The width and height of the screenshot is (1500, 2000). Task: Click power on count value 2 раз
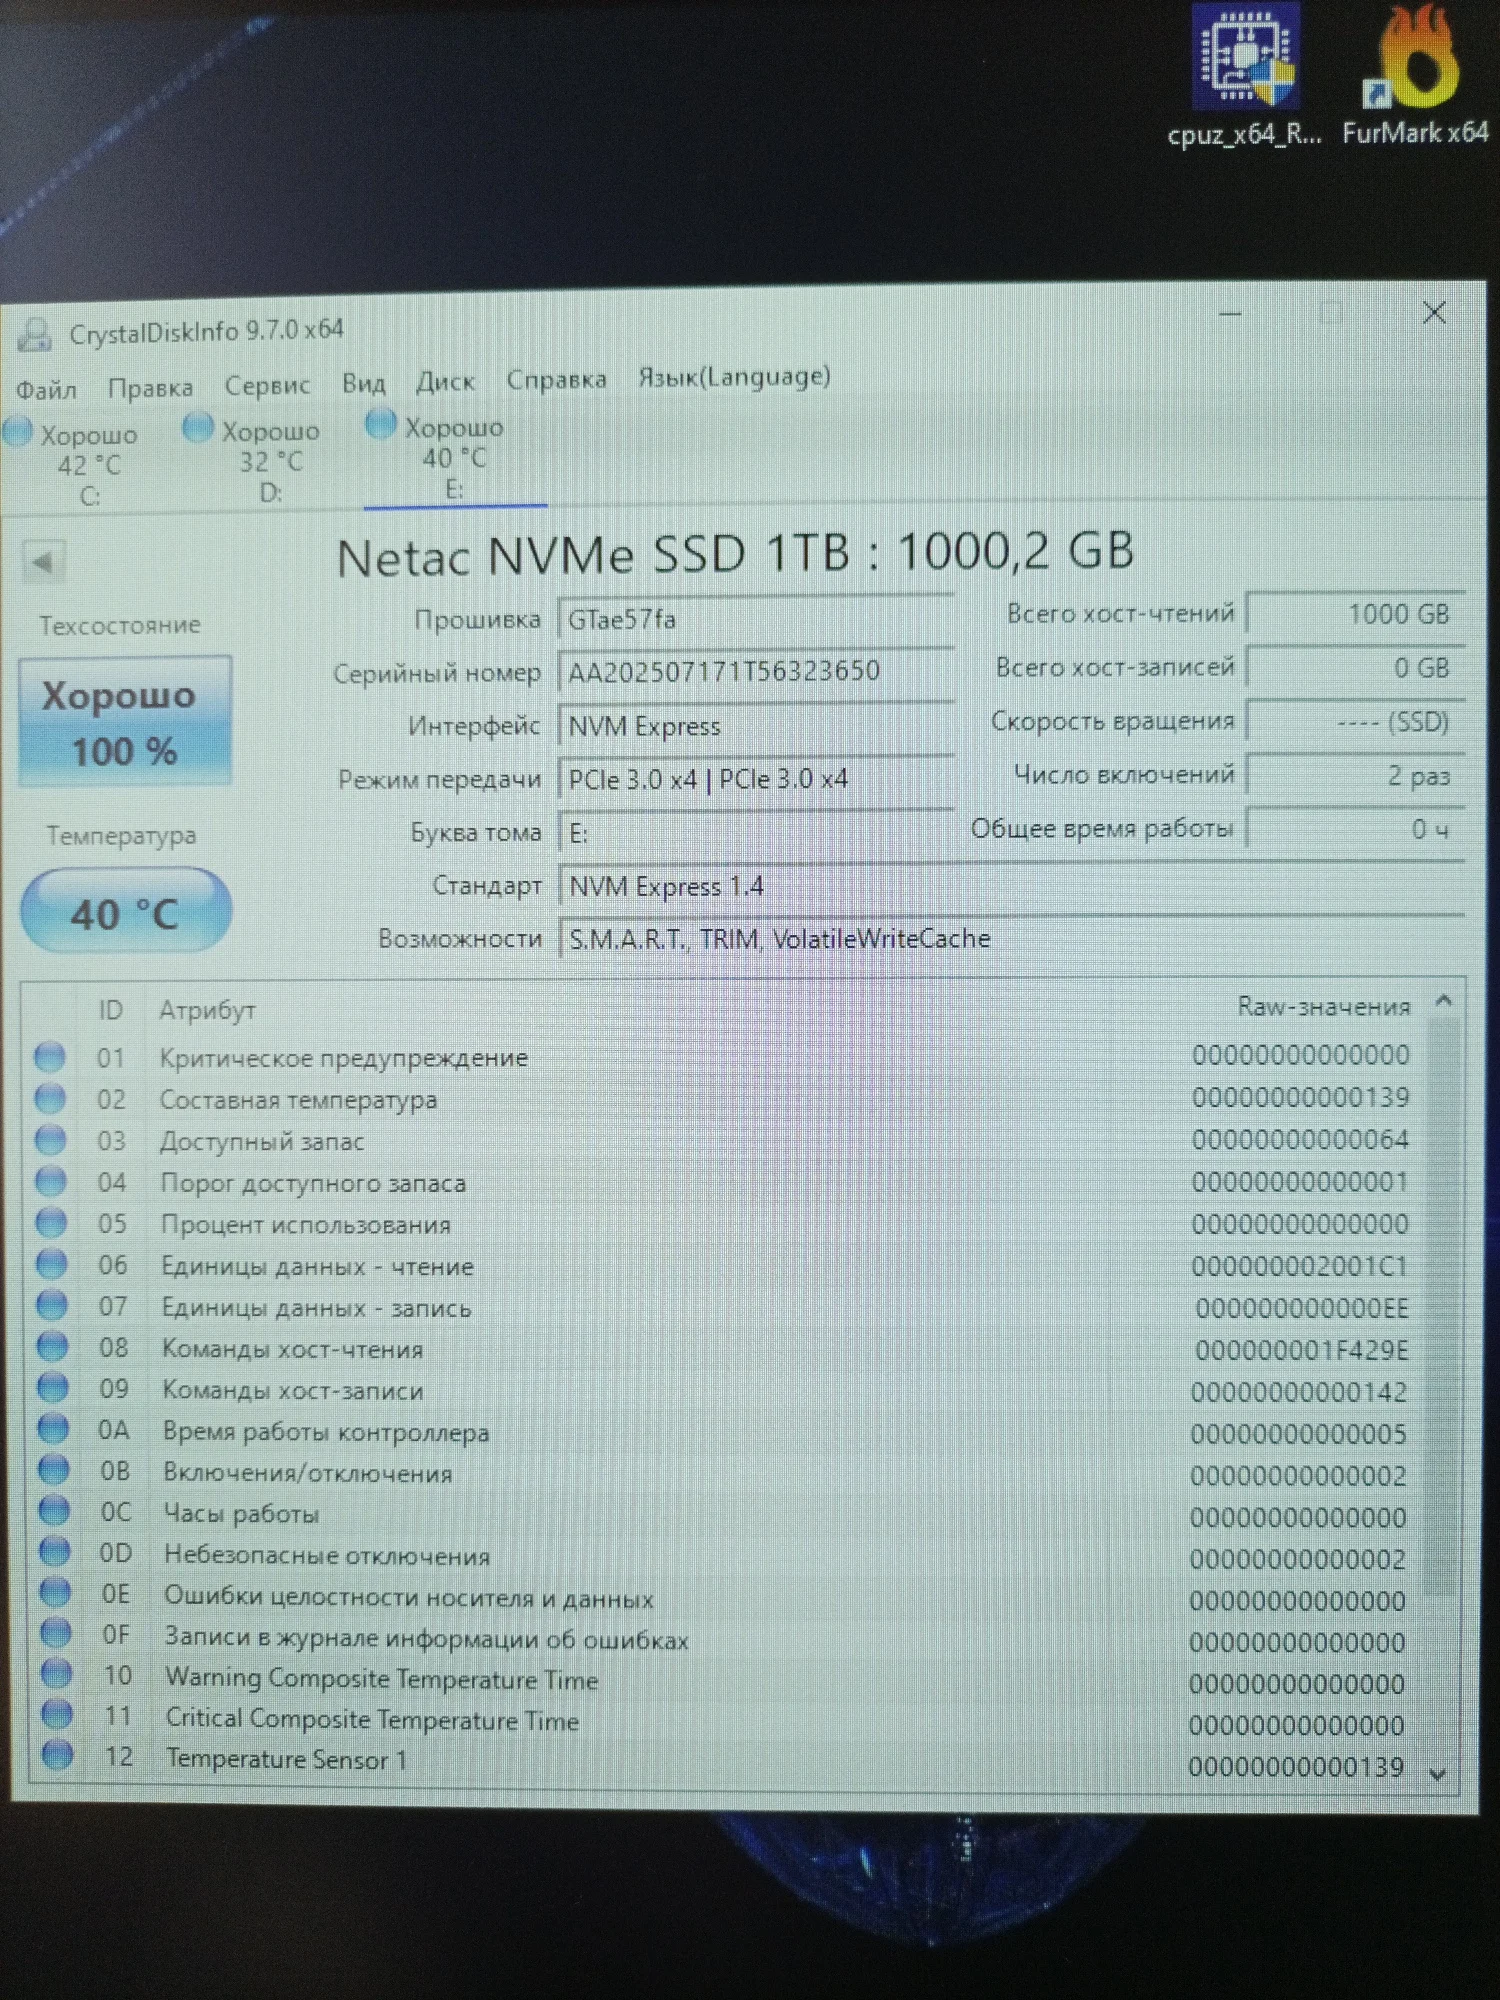pyautogui.click(x=1356, y=776)
